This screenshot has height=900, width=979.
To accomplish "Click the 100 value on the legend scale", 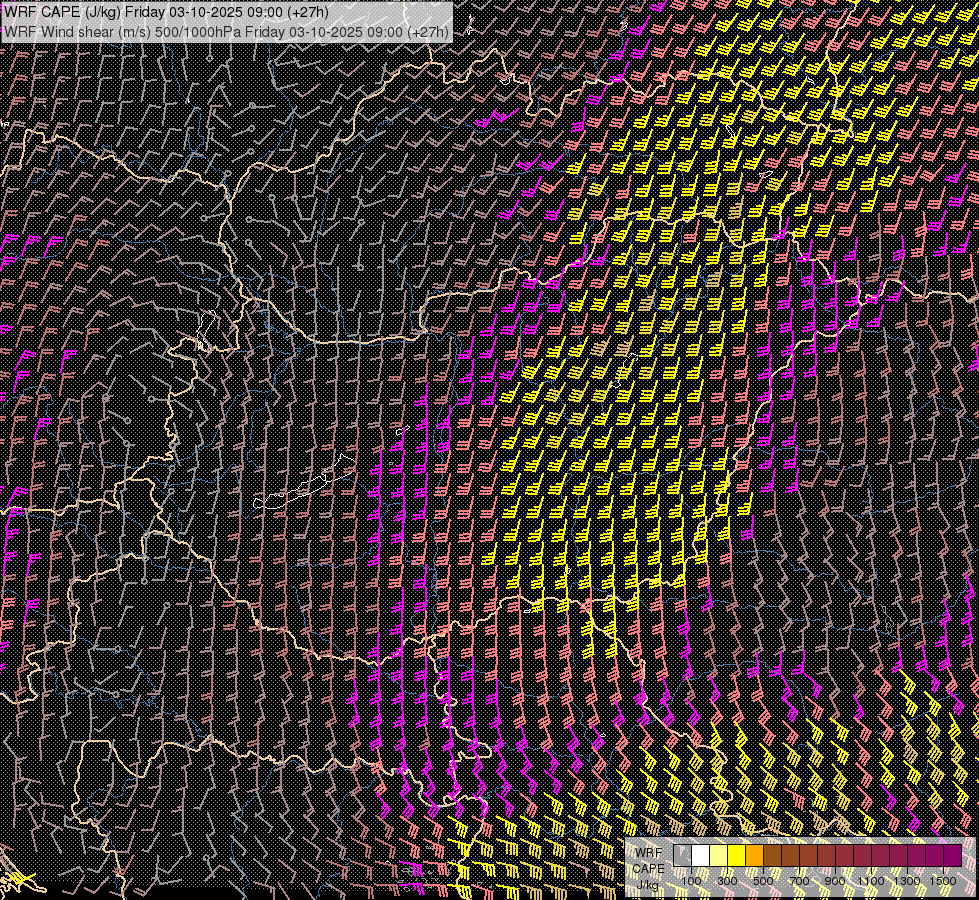I will (x=691, y=880).
